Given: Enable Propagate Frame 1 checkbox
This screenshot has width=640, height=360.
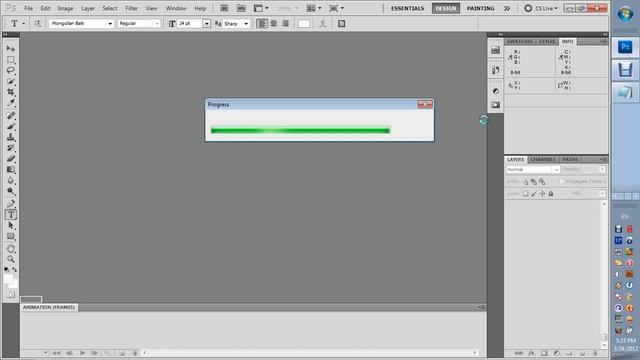Looking at the screenshot, I should coord(562,181).
